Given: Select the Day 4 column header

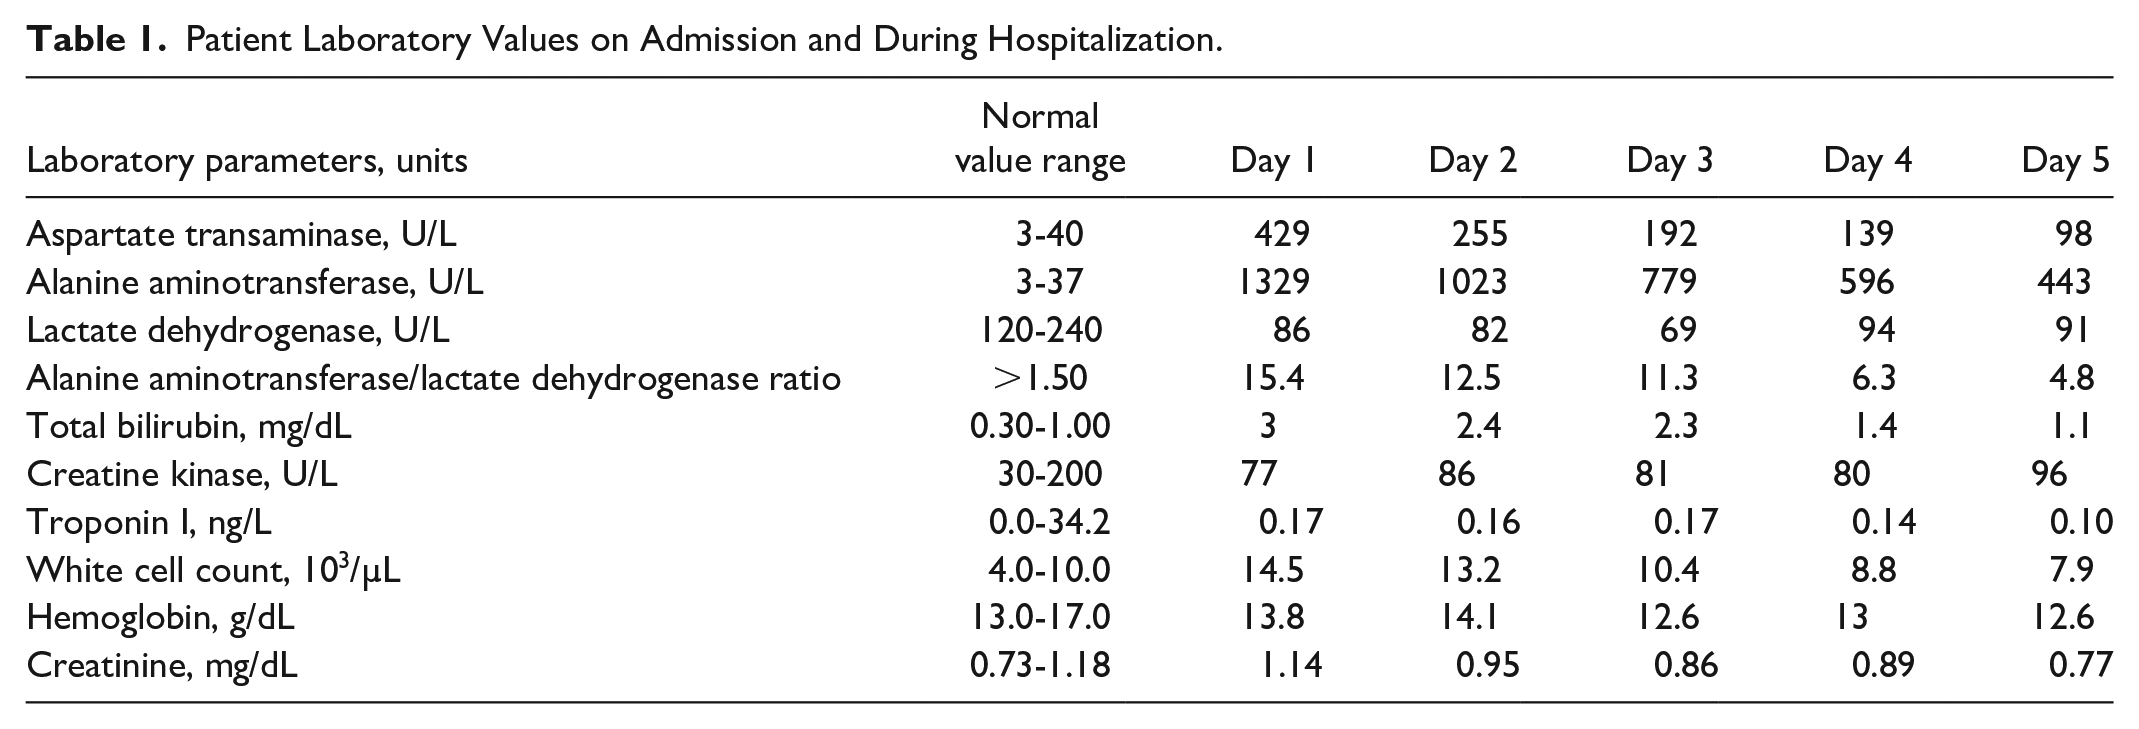Looking at the screenshot, I should coord(1867,160).
